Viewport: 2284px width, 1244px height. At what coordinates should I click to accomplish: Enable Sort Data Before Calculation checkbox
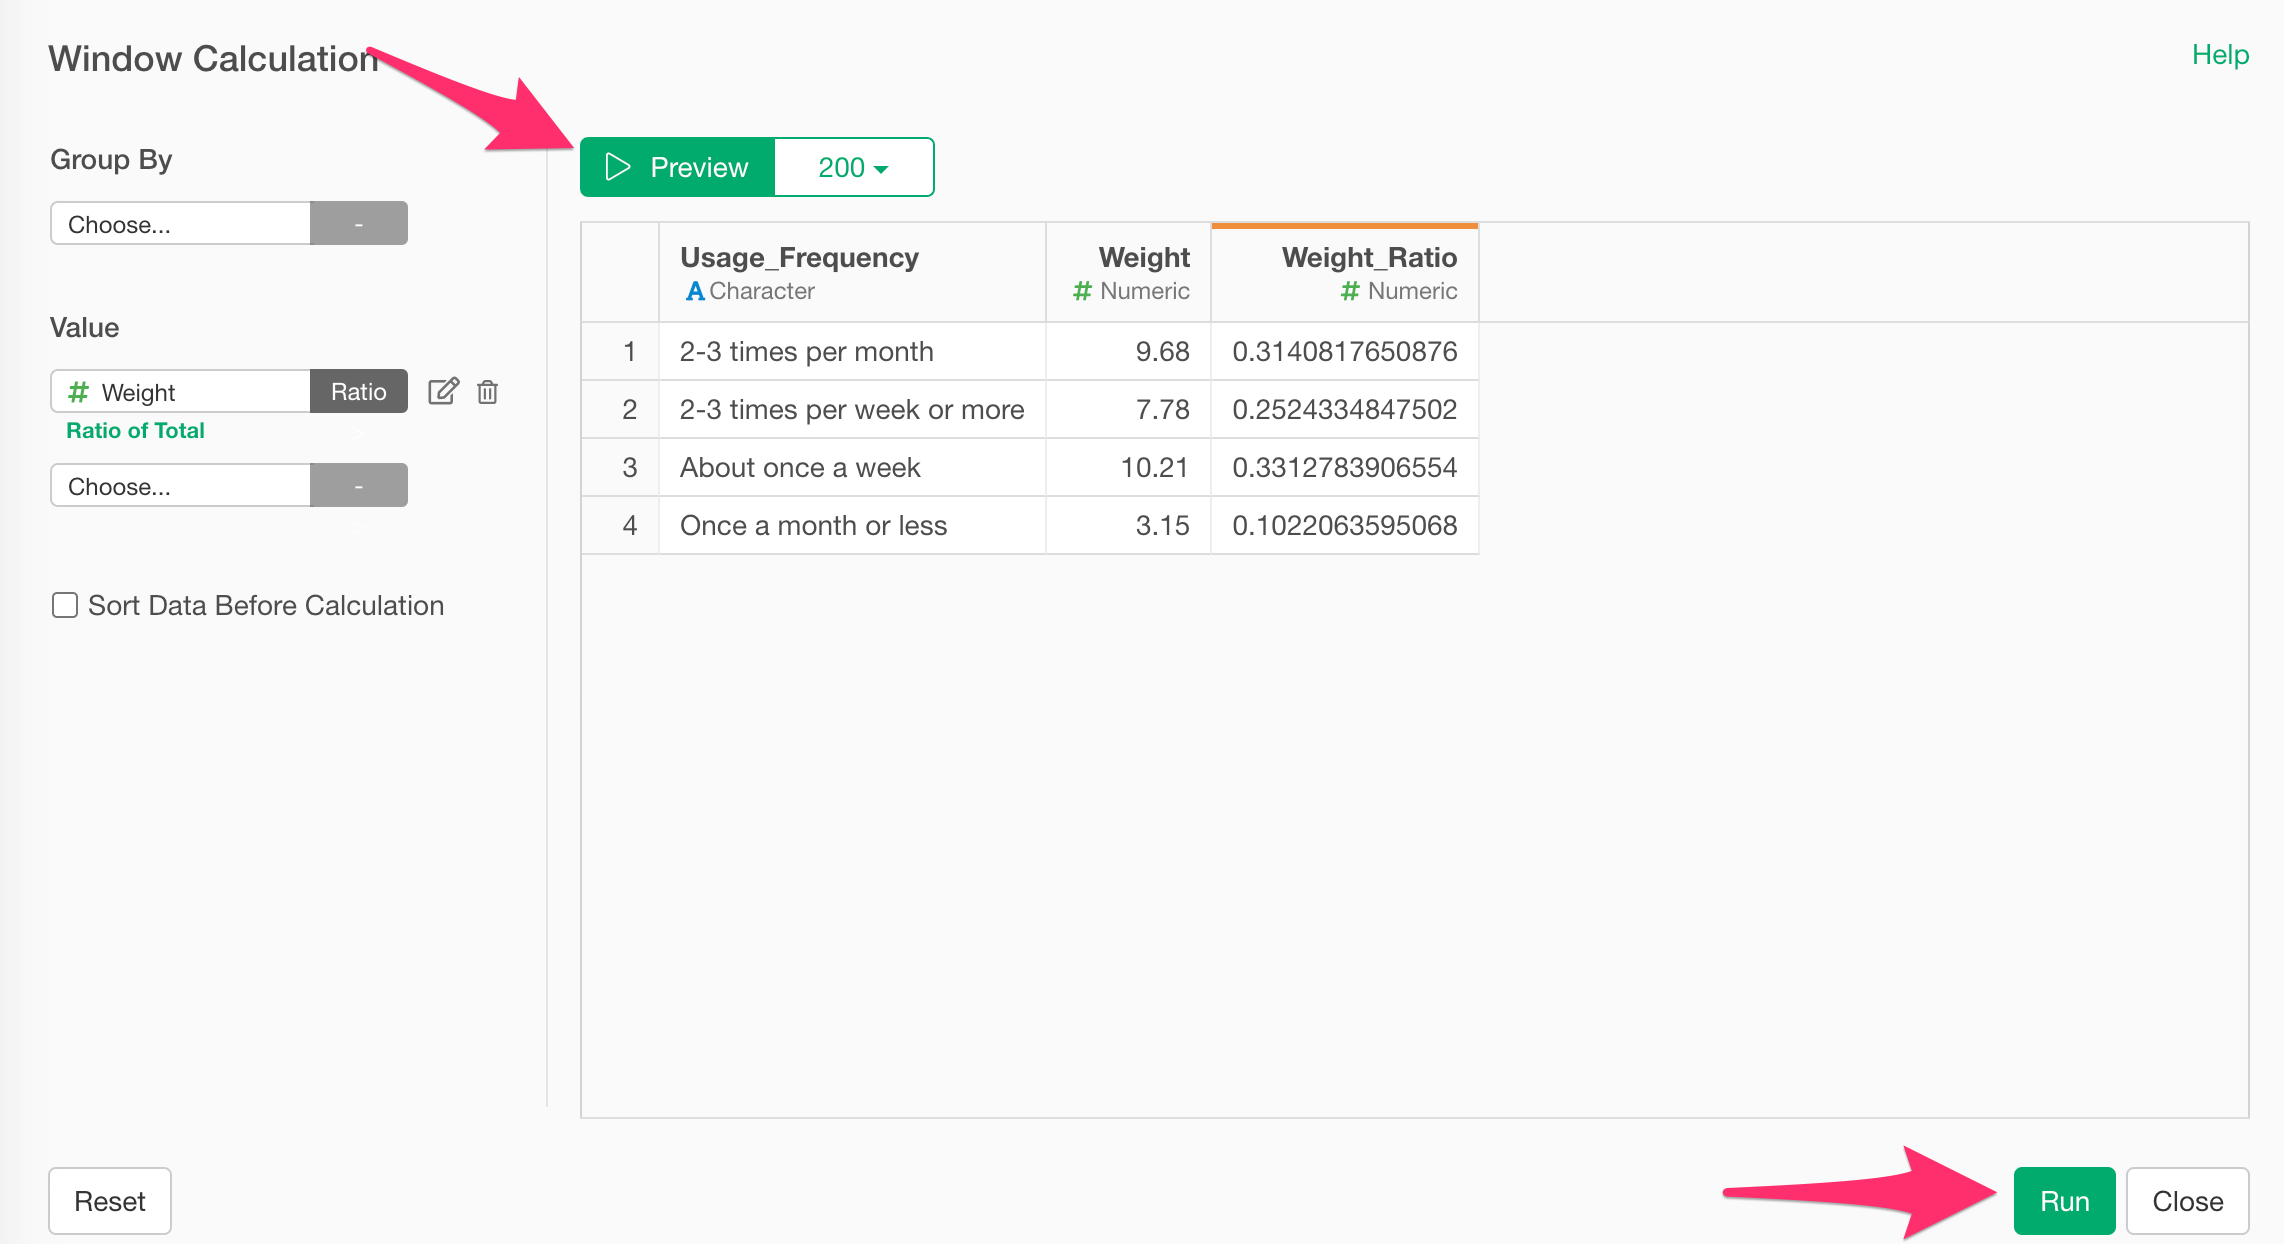(65, 605)
